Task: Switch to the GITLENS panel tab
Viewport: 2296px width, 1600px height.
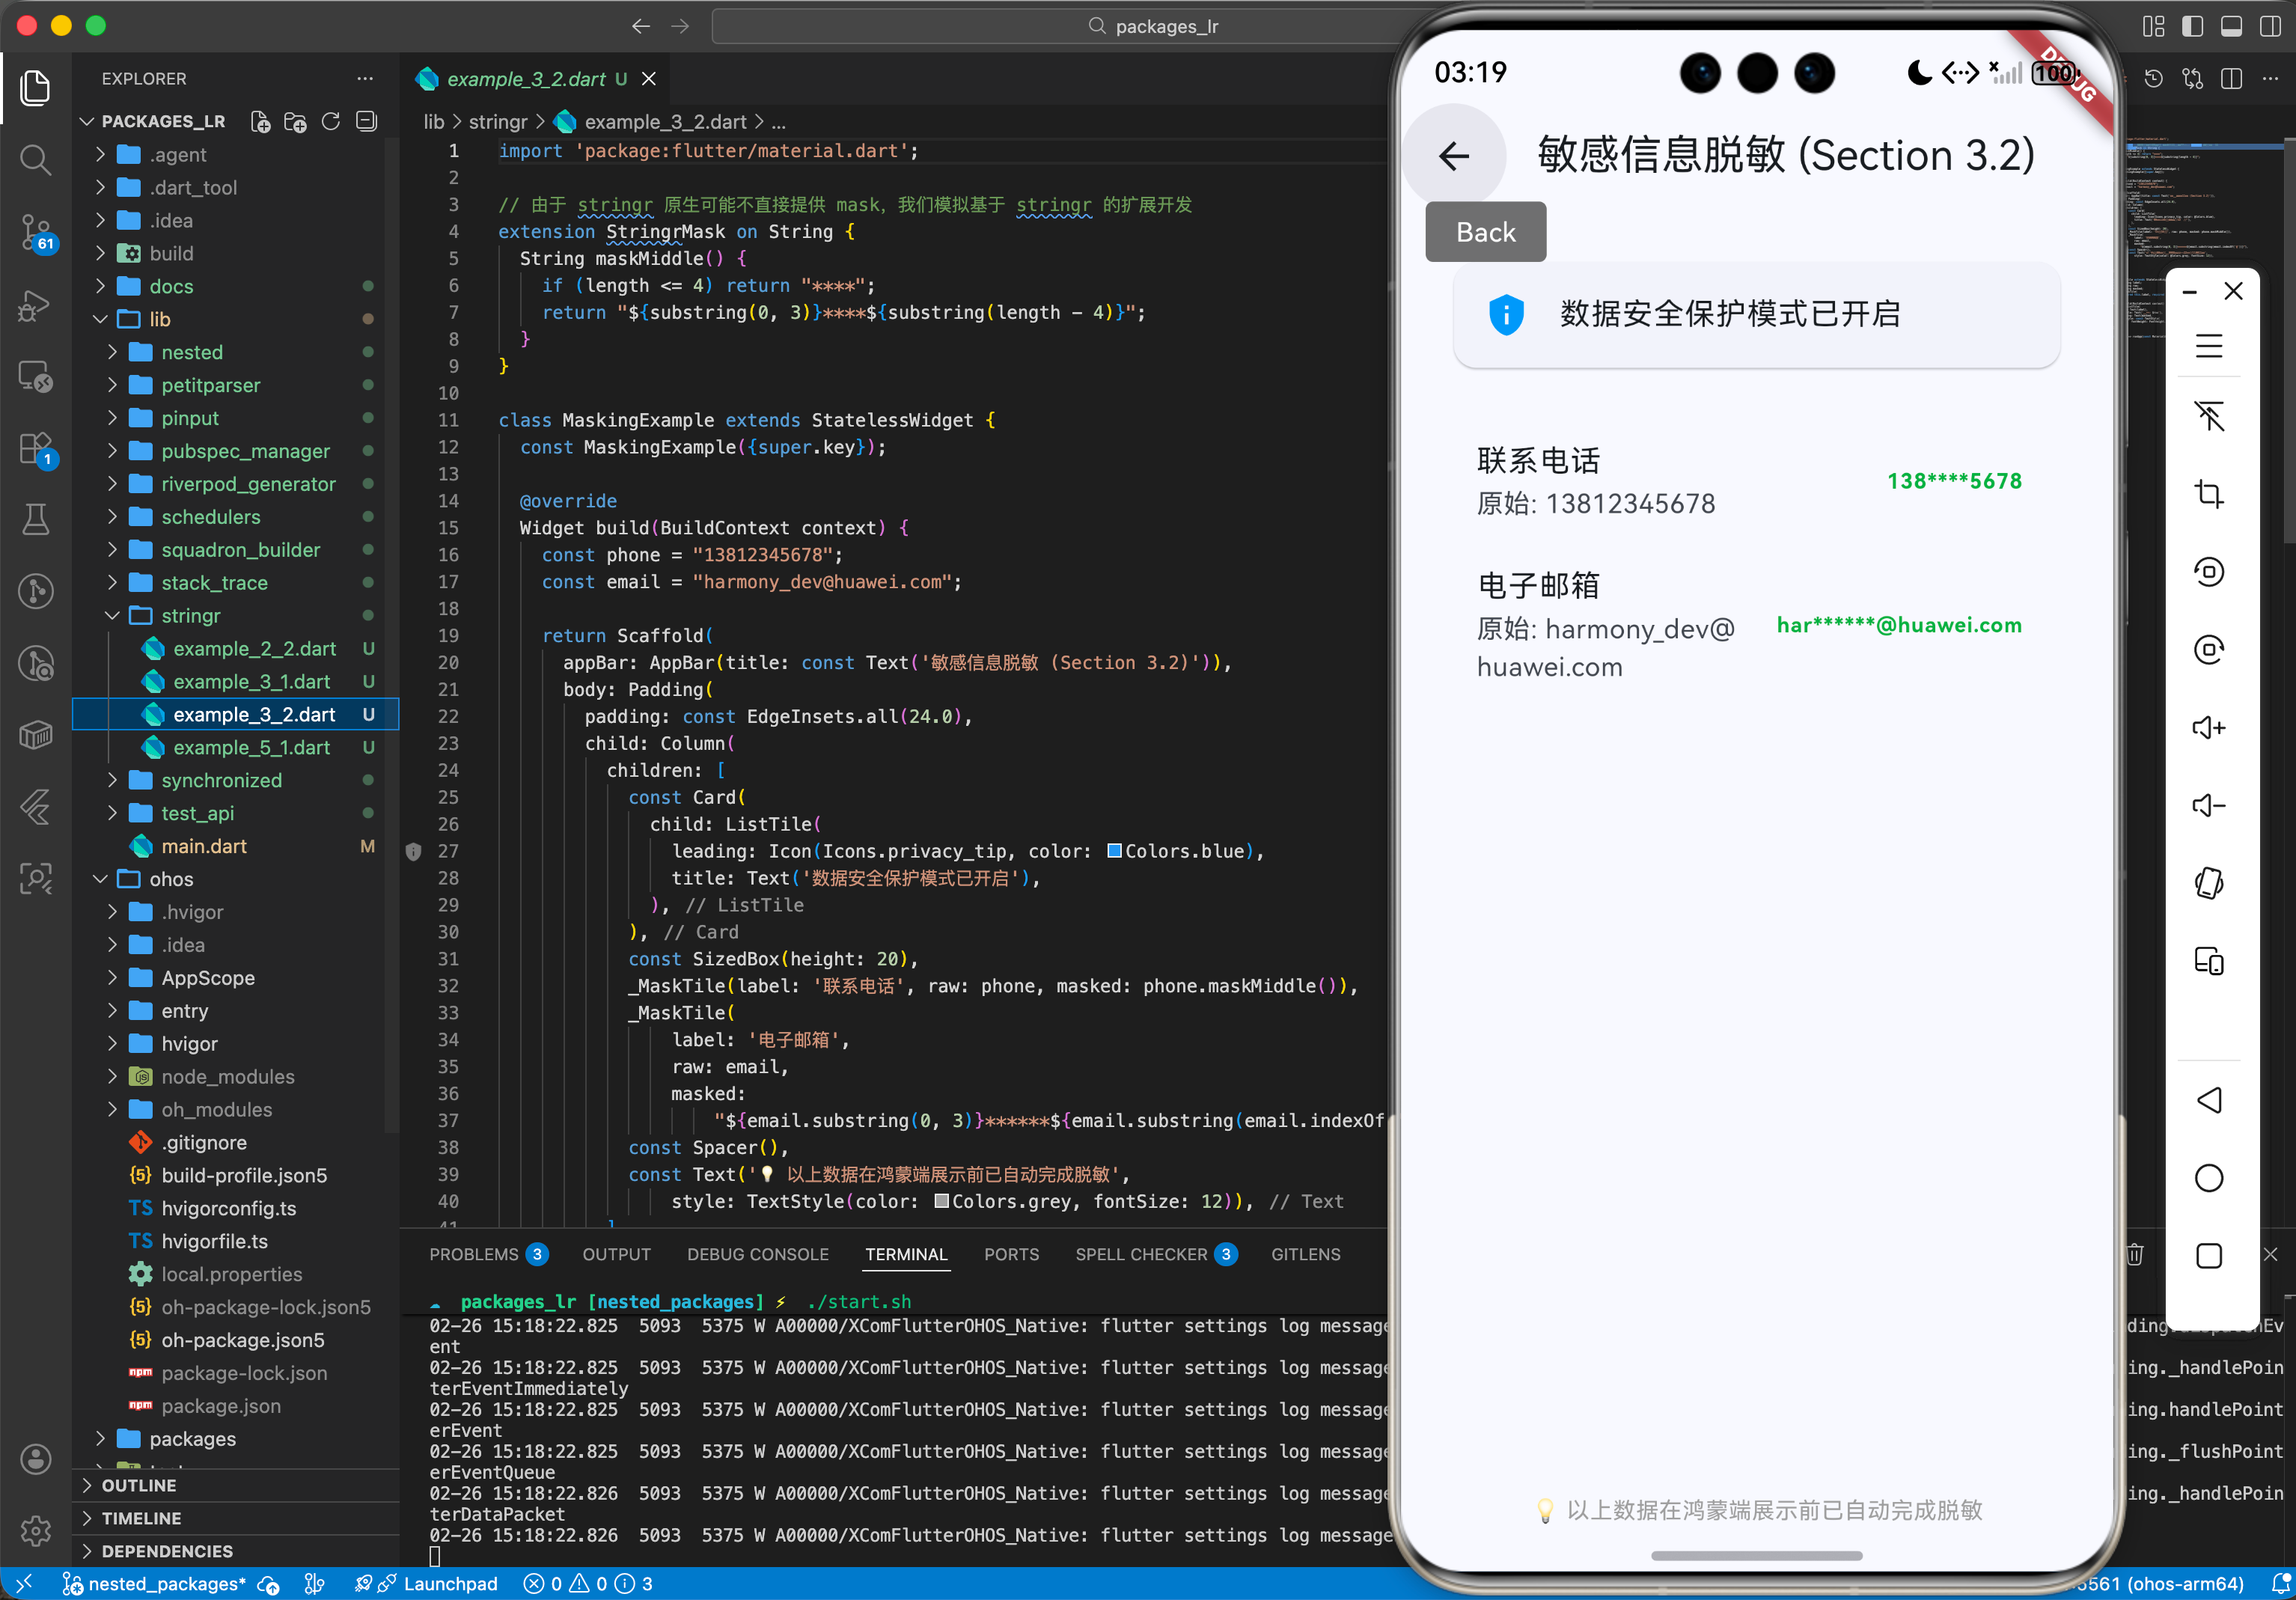Action: (1305, 1254)
